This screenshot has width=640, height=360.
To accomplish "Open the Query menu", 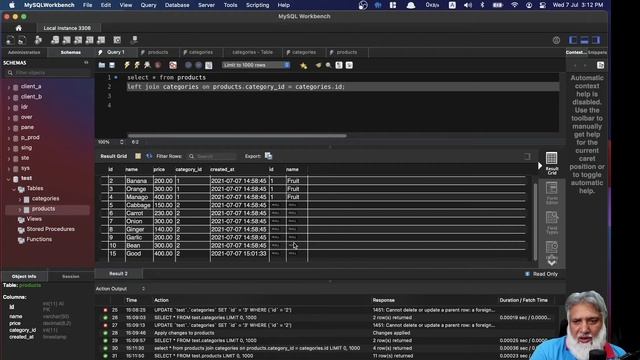I will point(148,5).
